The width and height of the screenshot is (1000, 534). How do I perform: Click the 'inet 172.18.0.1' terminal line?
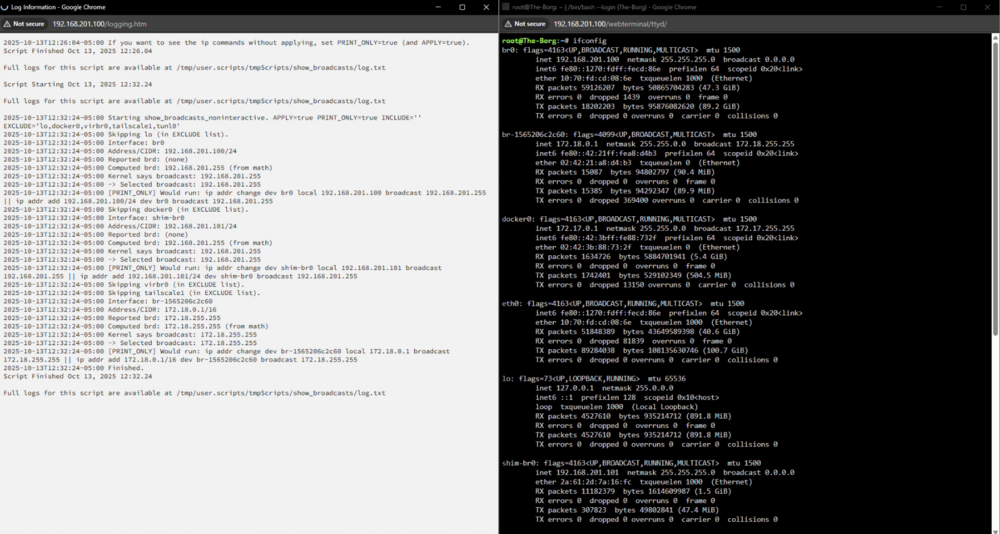pyautogui.click(x=665, y=144)
